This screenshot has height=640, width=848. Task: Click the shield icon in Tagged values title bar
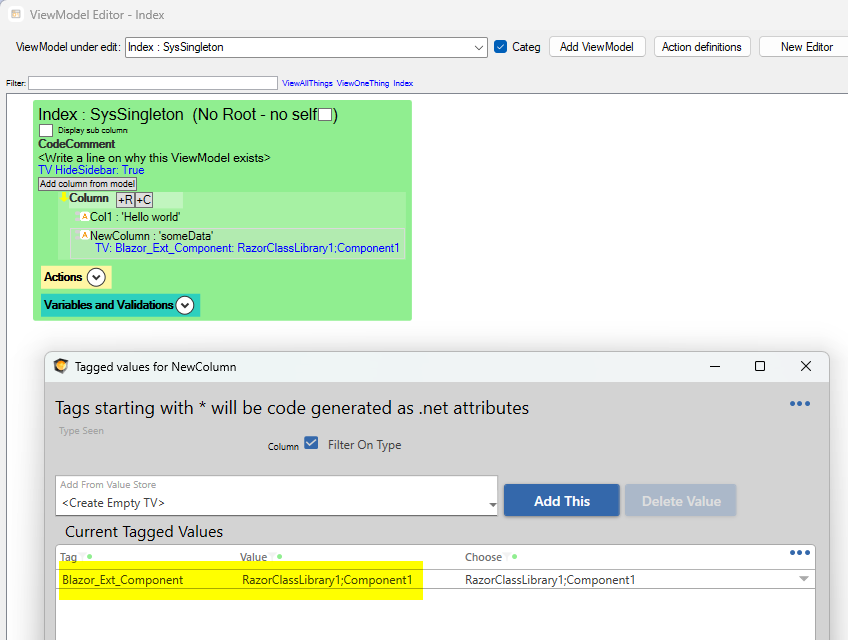coord(60,367)
